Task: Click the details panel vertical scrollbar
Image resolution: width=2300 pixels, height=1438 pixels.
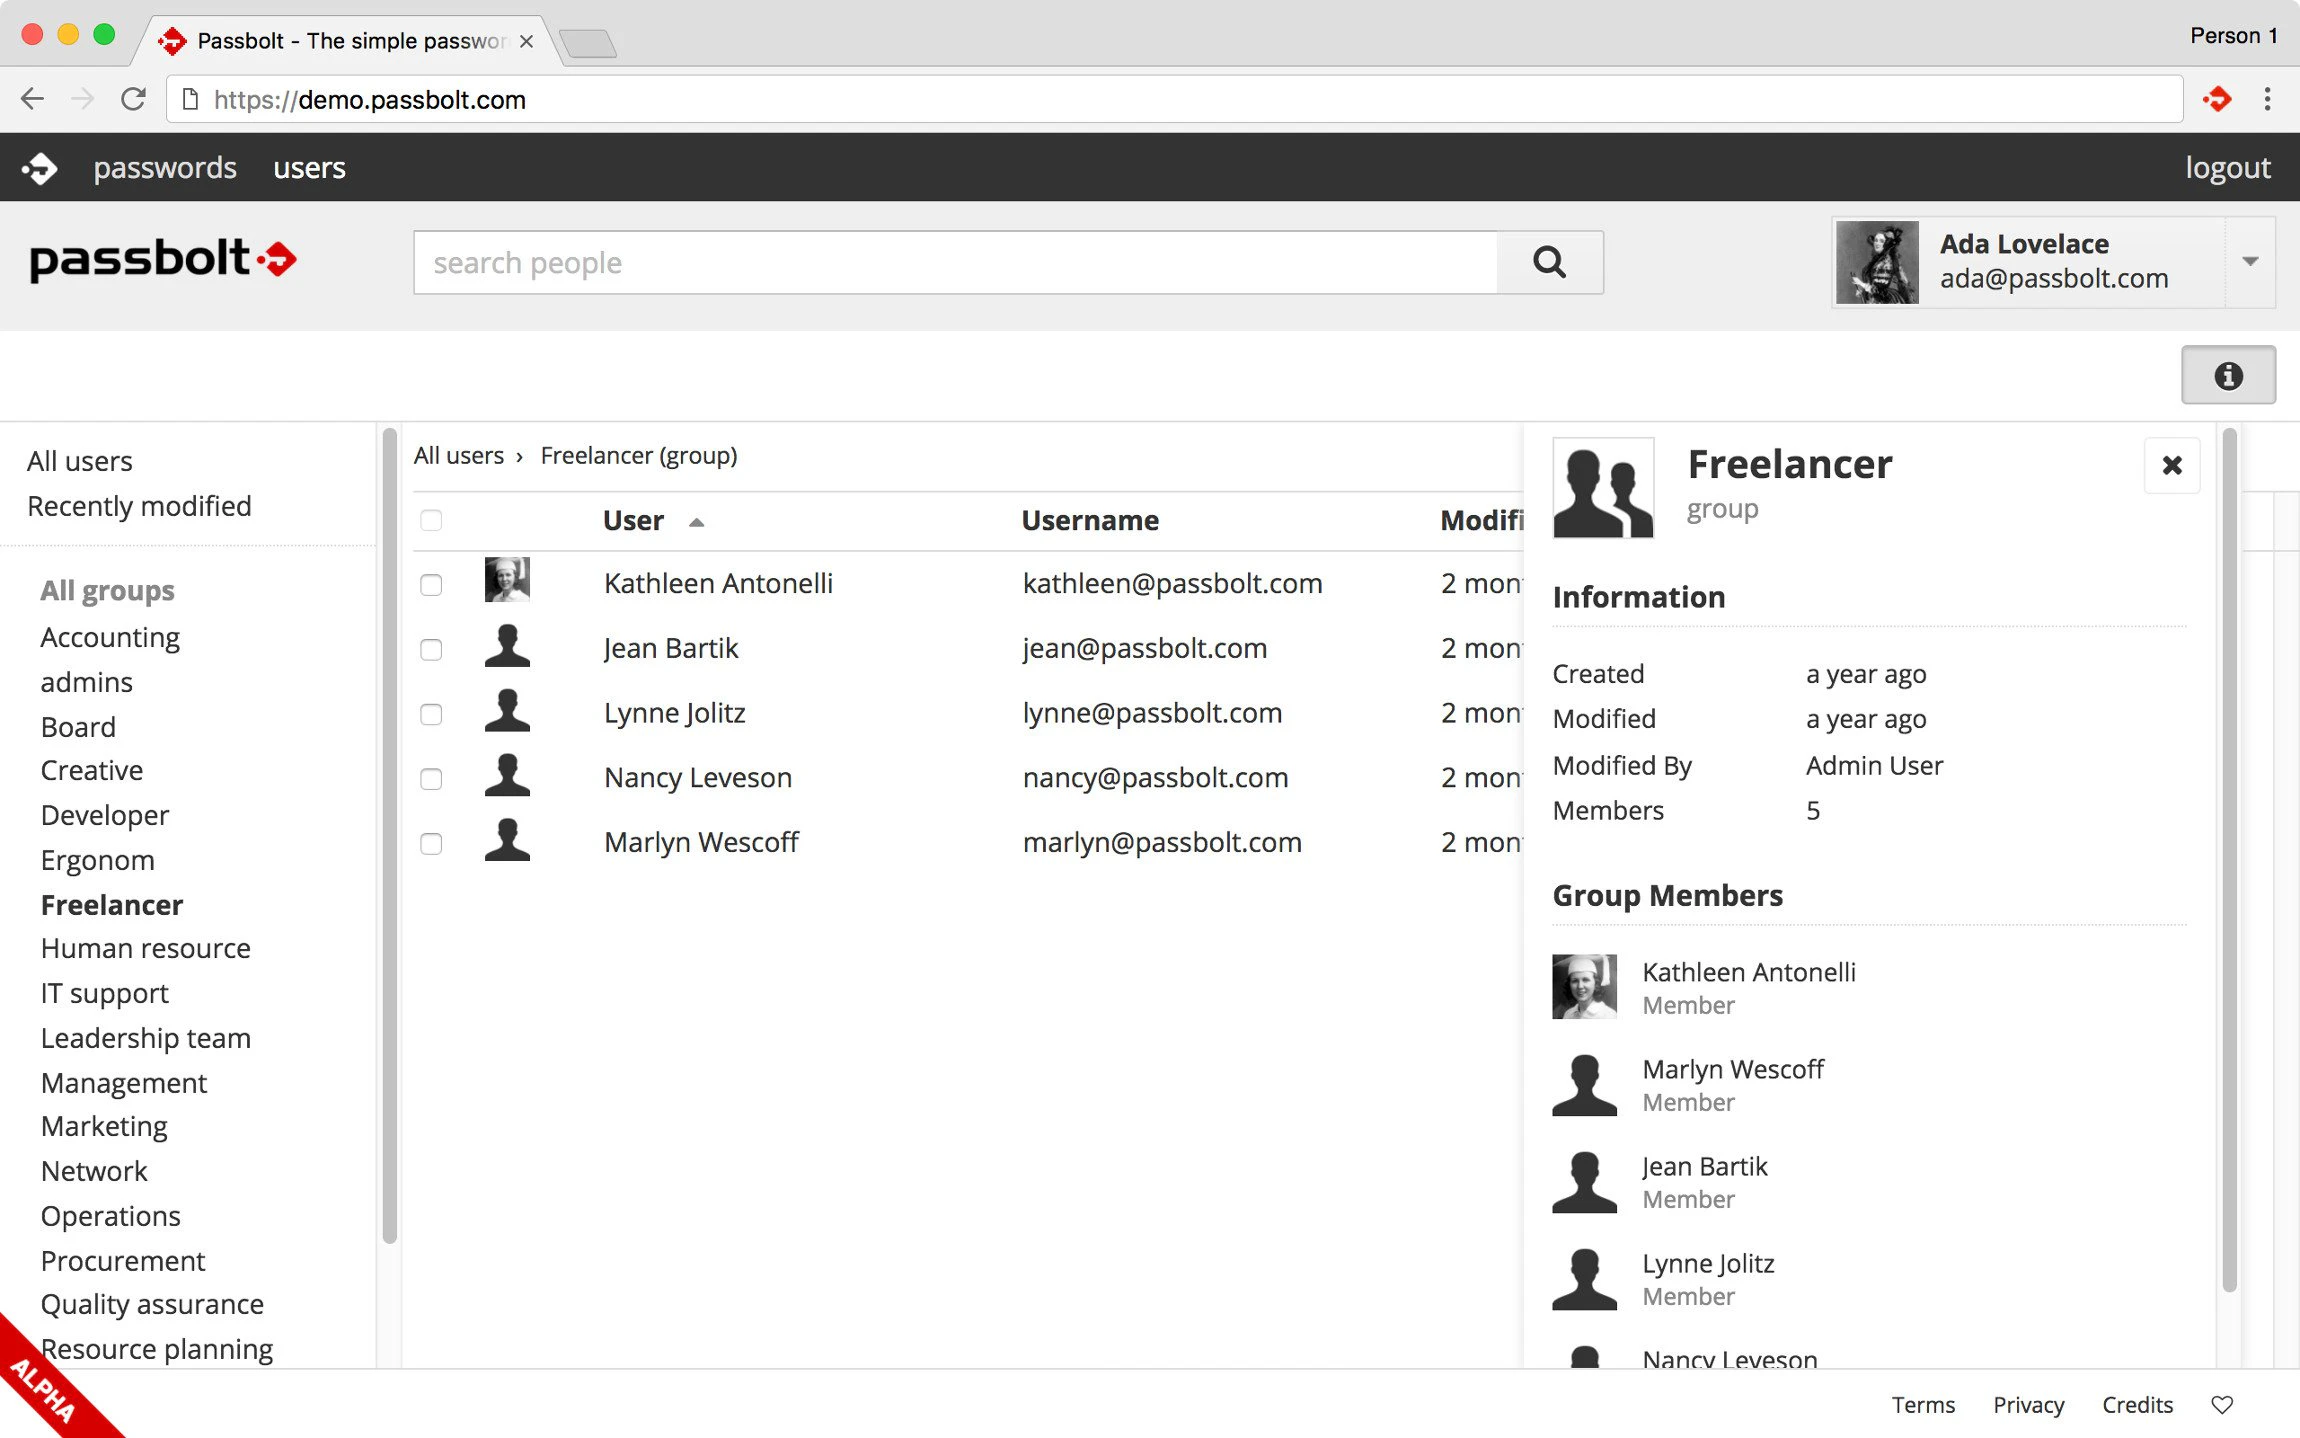Action: point(2228,860)
